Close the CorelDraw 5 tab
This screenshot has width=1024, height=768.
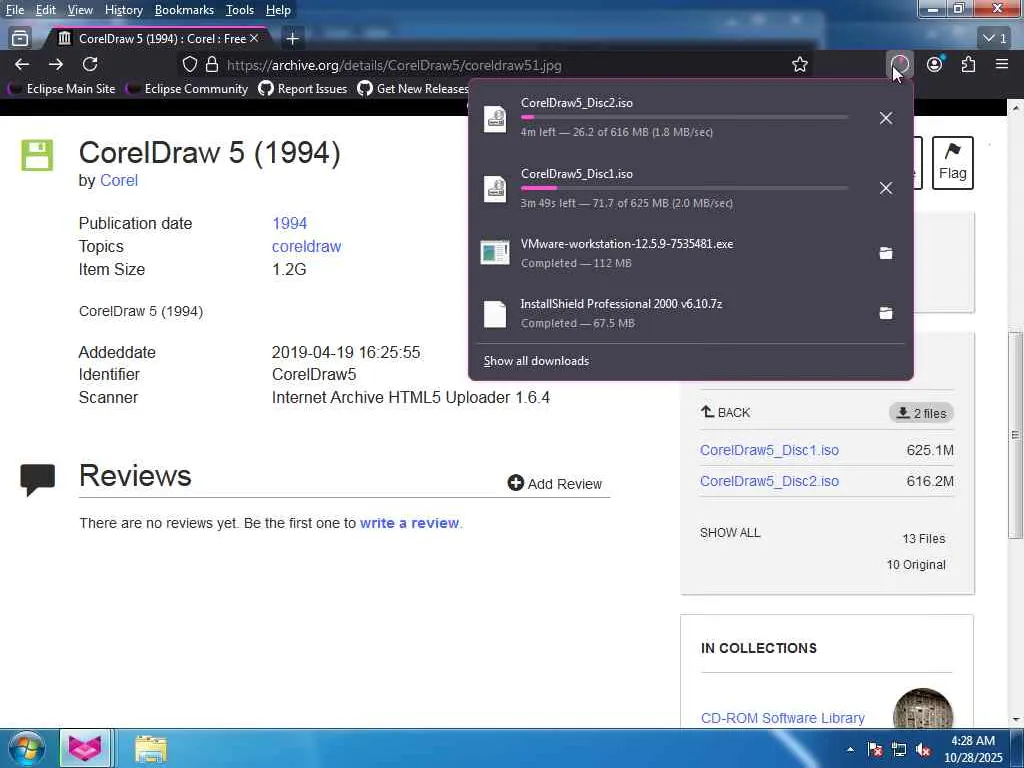254,39
